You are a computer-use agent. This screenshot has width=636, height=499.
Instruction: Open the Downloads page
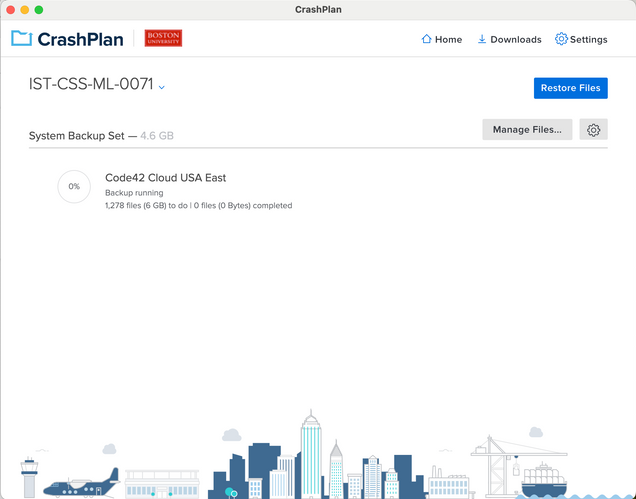pyautogui.click(x=509, y=39)
